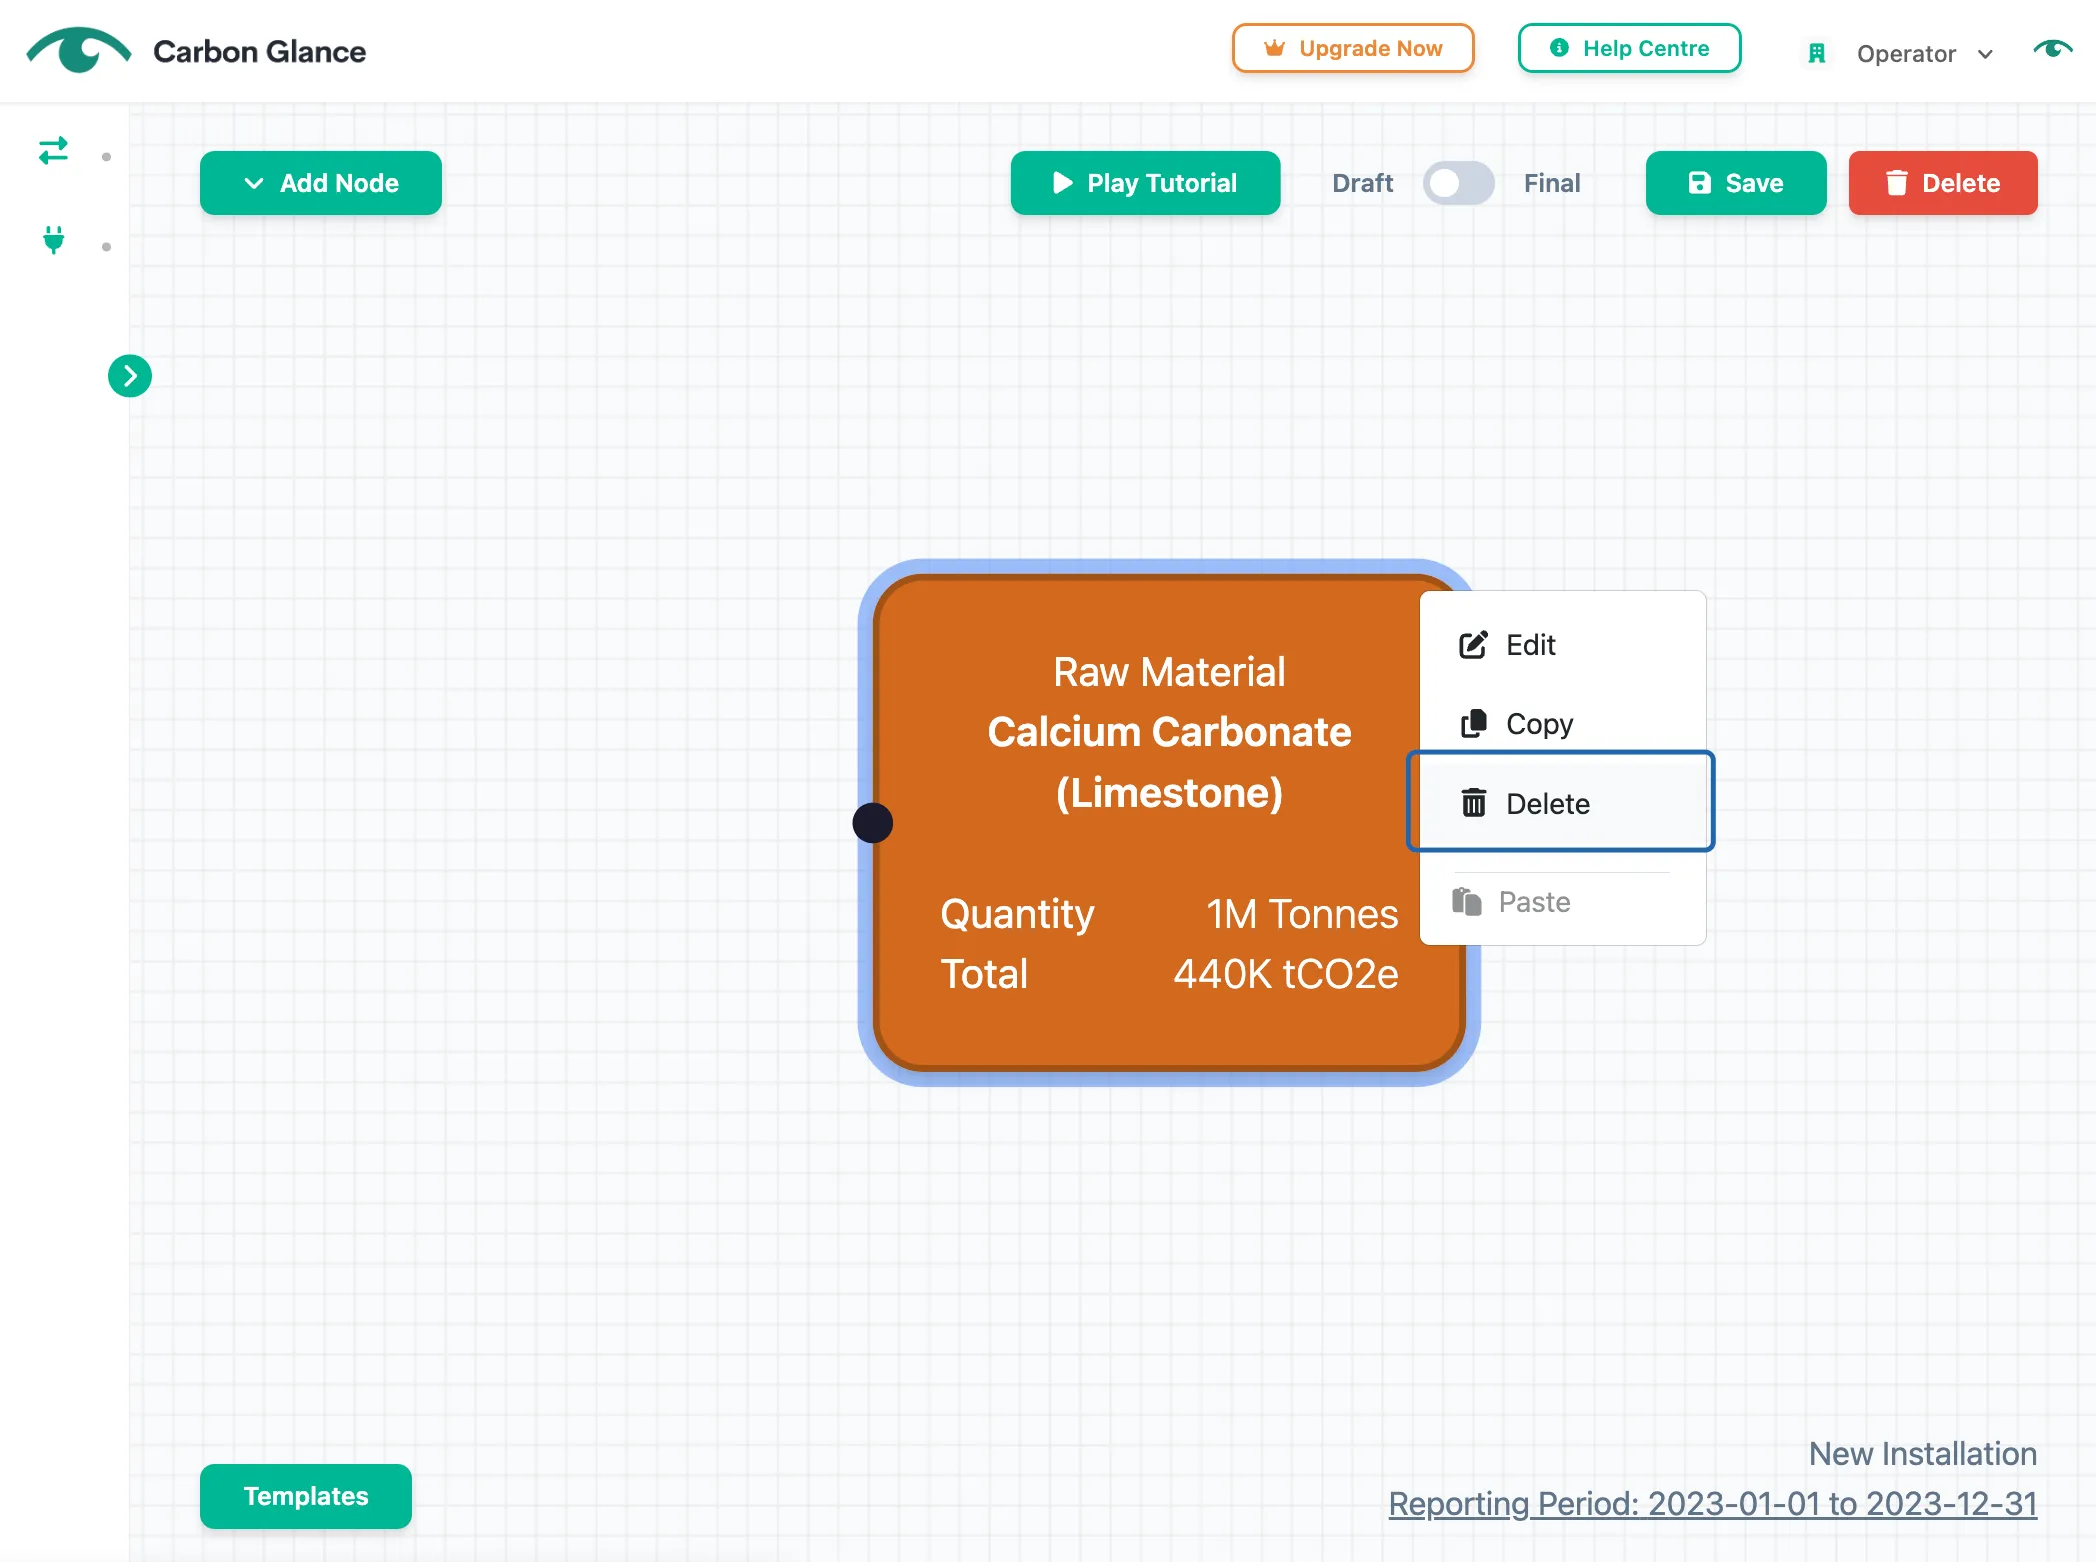Open the swap arrows sidebar icon

(x=53, y=151)
